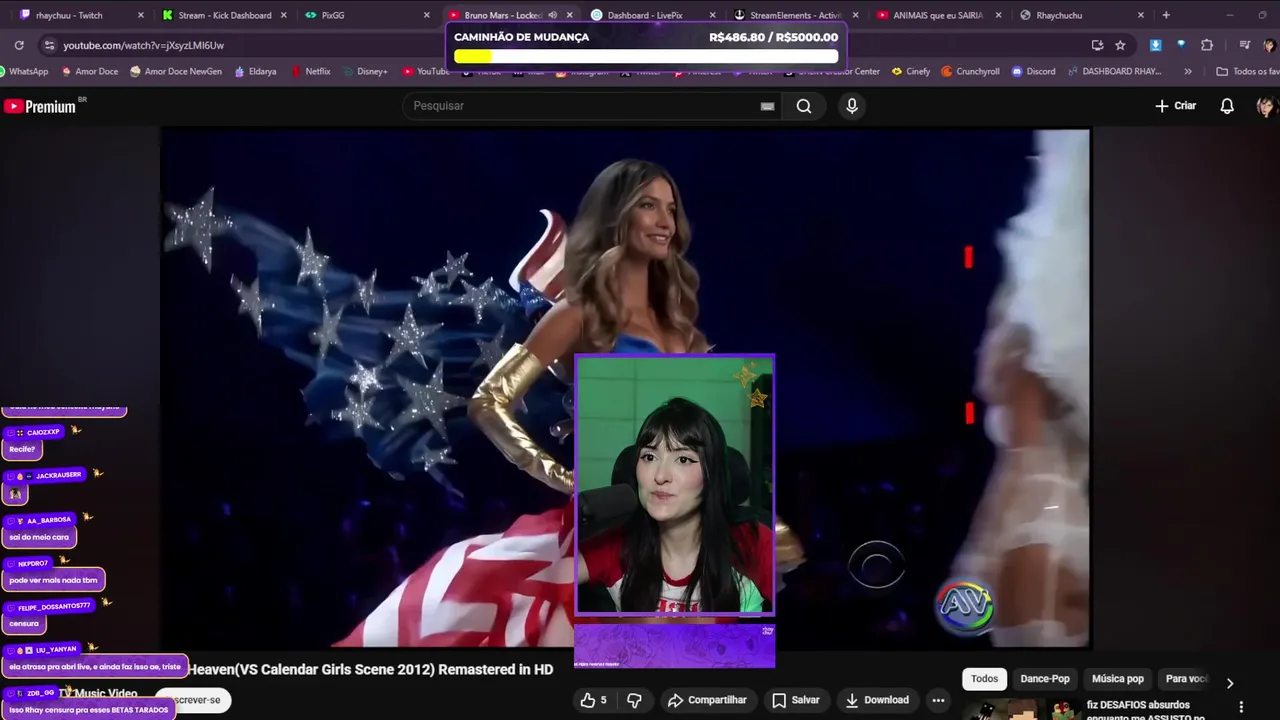Expand hidden bookmarks with the chevron
Viewport: 1280px width, 720px height.
click(x=1188, y=71)
